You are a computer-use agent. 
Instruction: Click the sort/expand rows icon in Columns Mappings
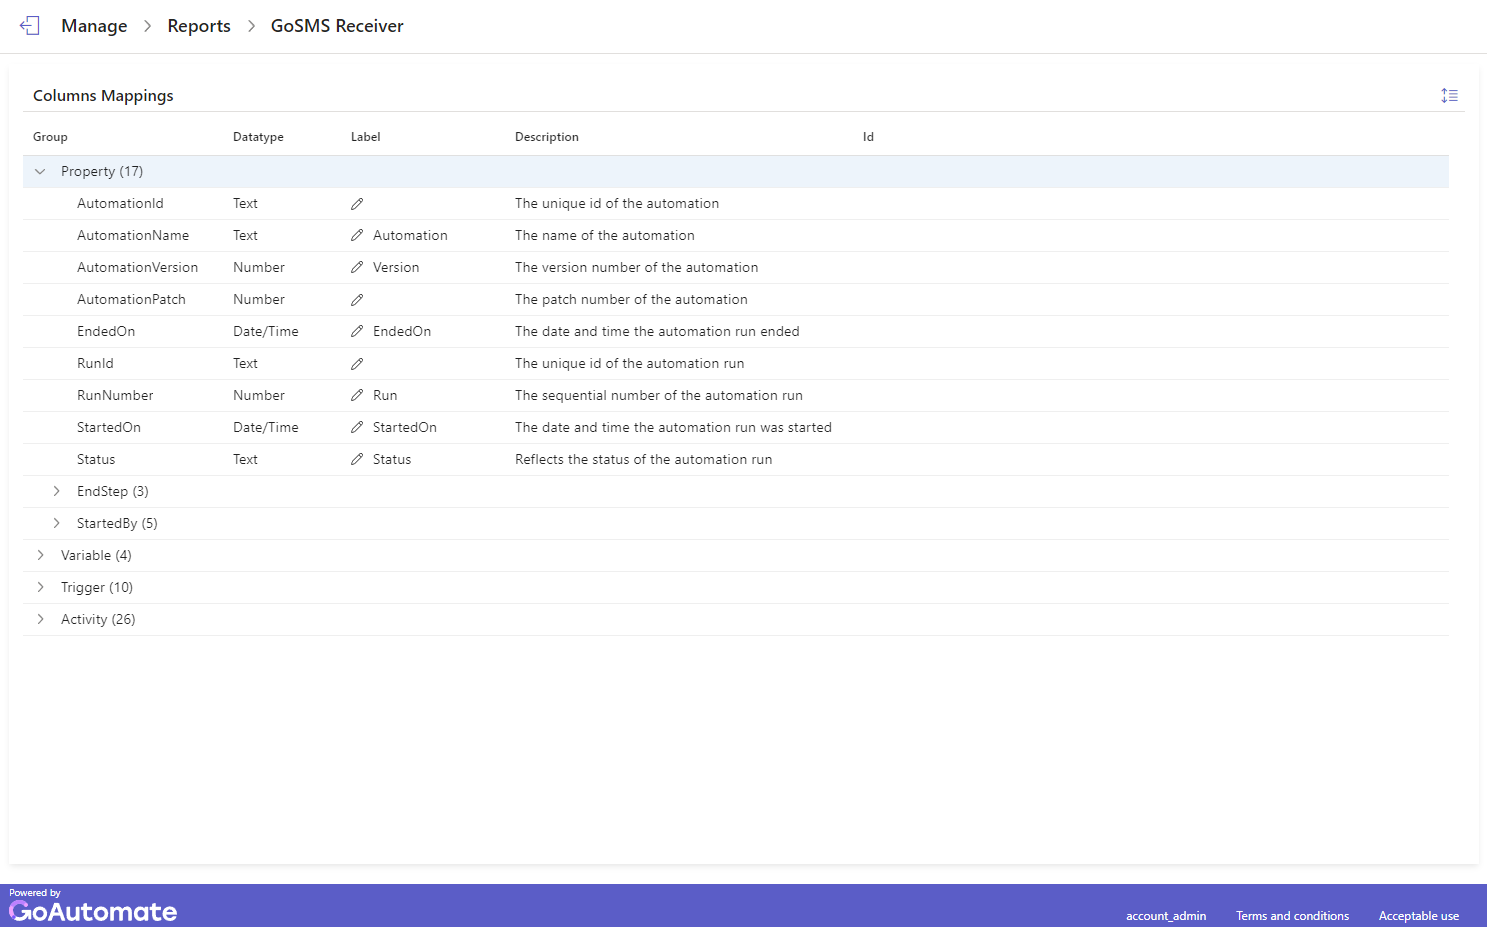(1449, 96)
